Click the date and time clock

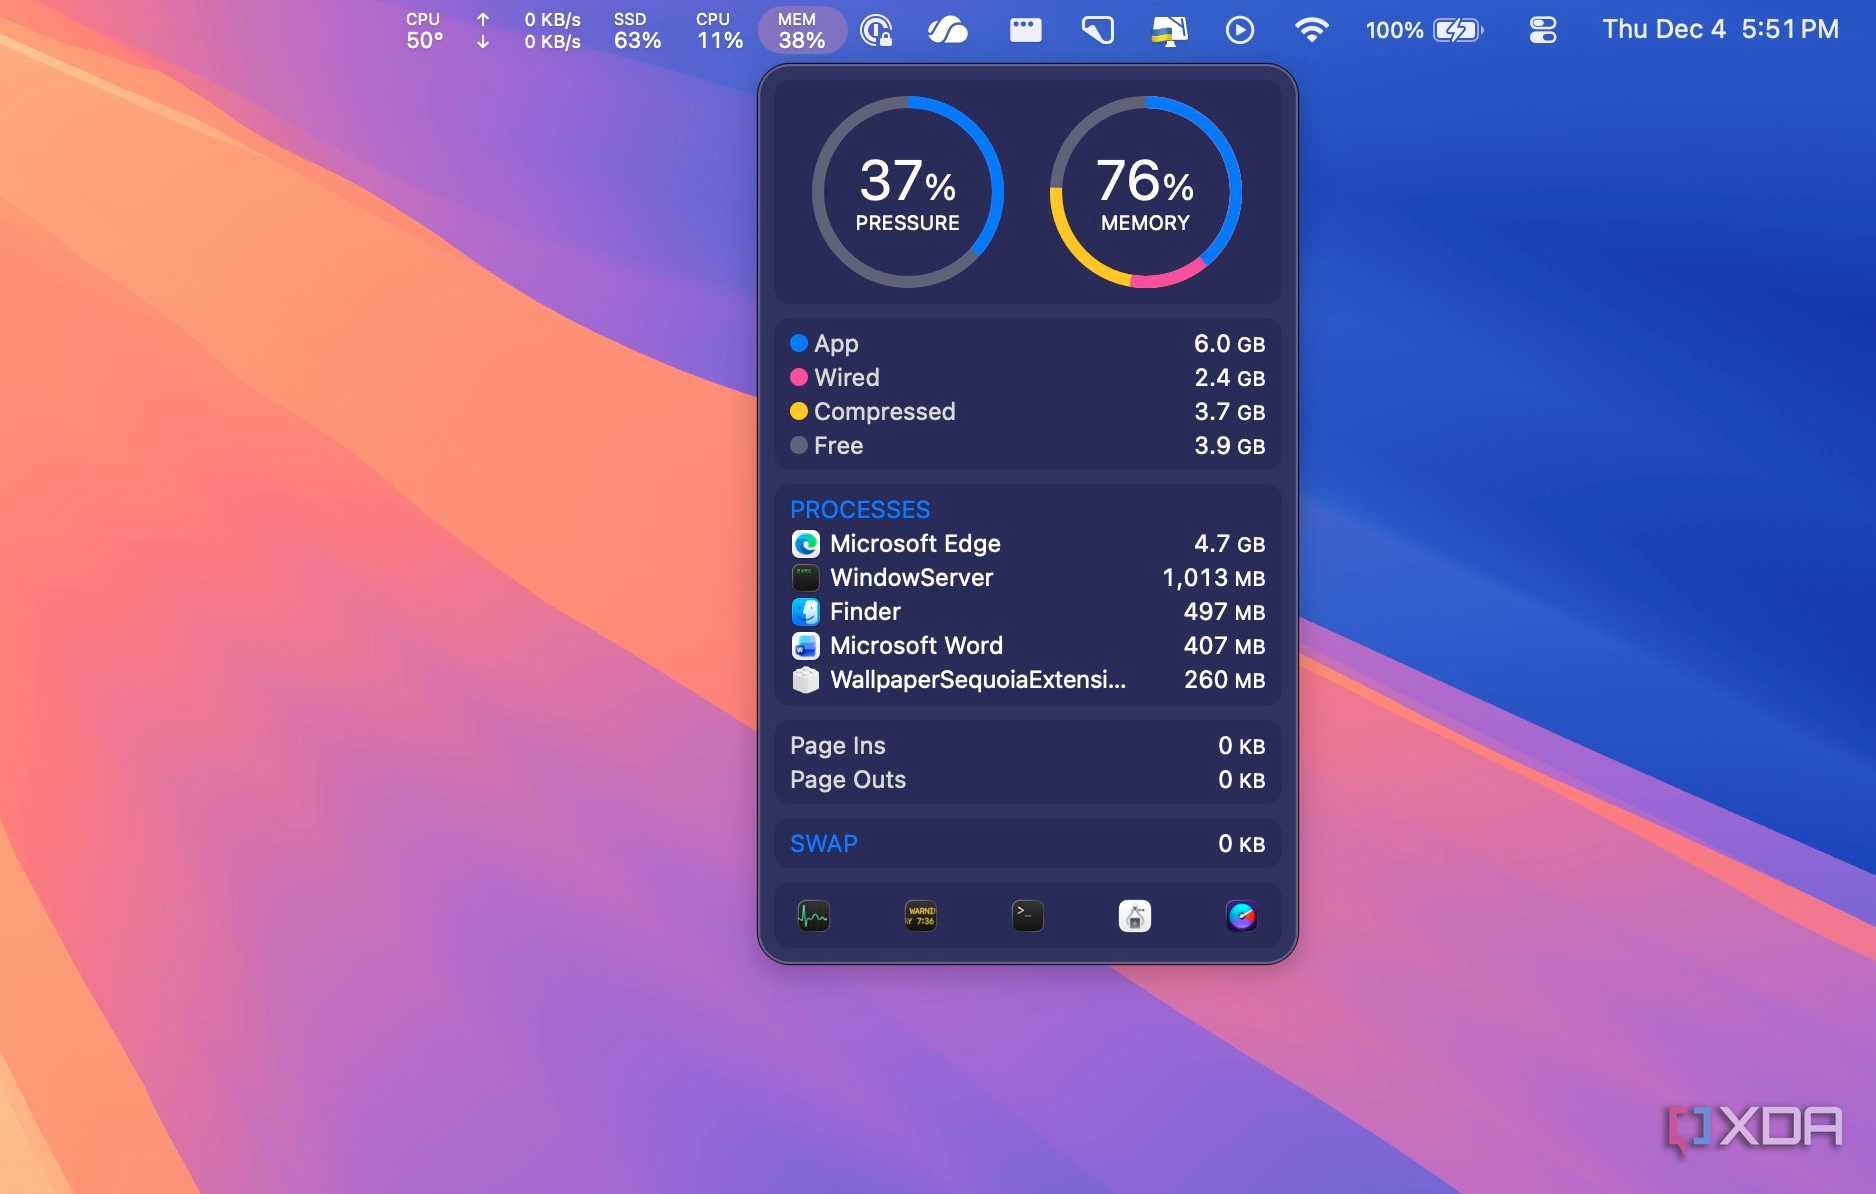(x=1720, y=29)
